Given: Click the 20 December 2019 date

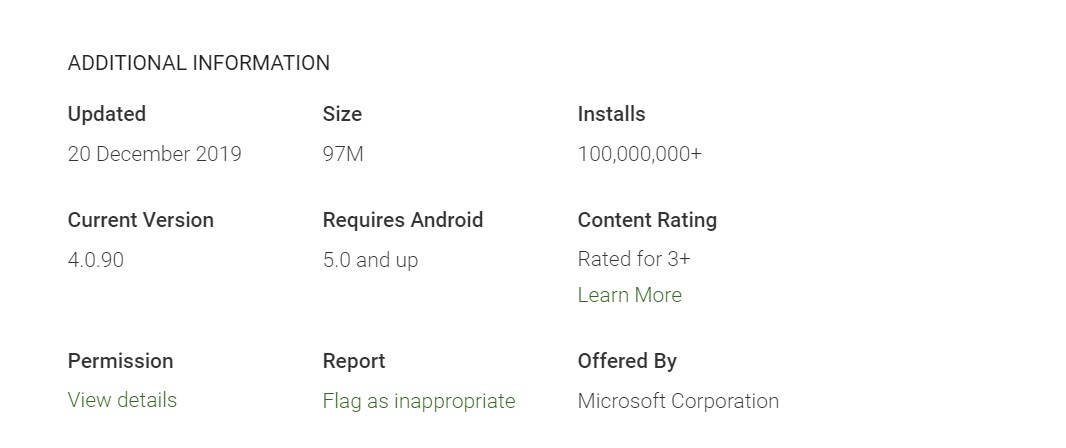Looking at the screenshot, I should (154, 154).
